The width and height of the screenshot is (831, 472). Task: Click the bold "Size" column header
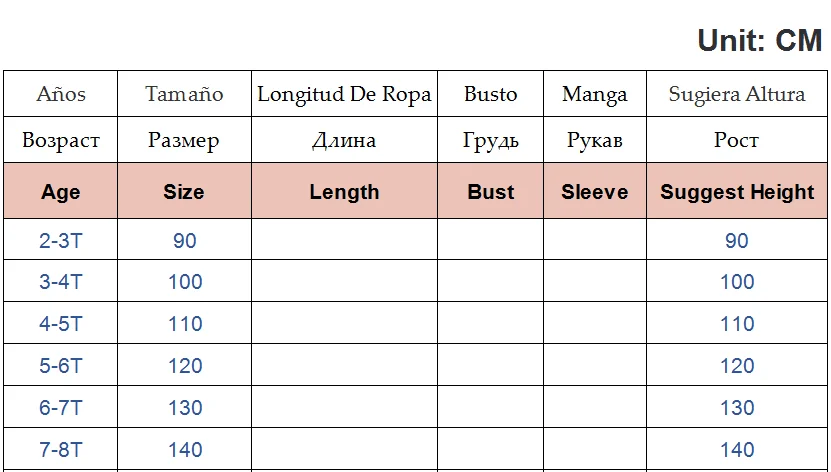coord(184,192)
